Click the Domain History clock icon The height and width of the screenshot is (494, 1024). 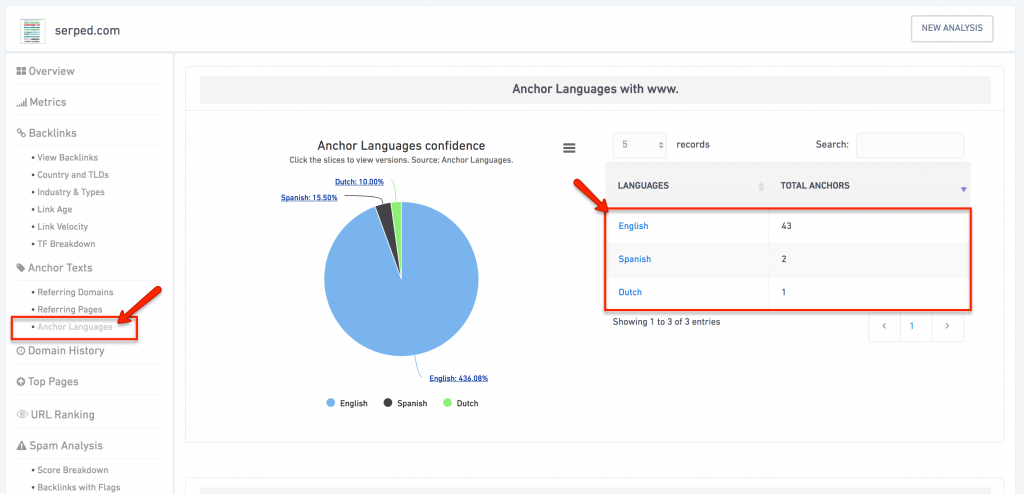coord(20,351)
